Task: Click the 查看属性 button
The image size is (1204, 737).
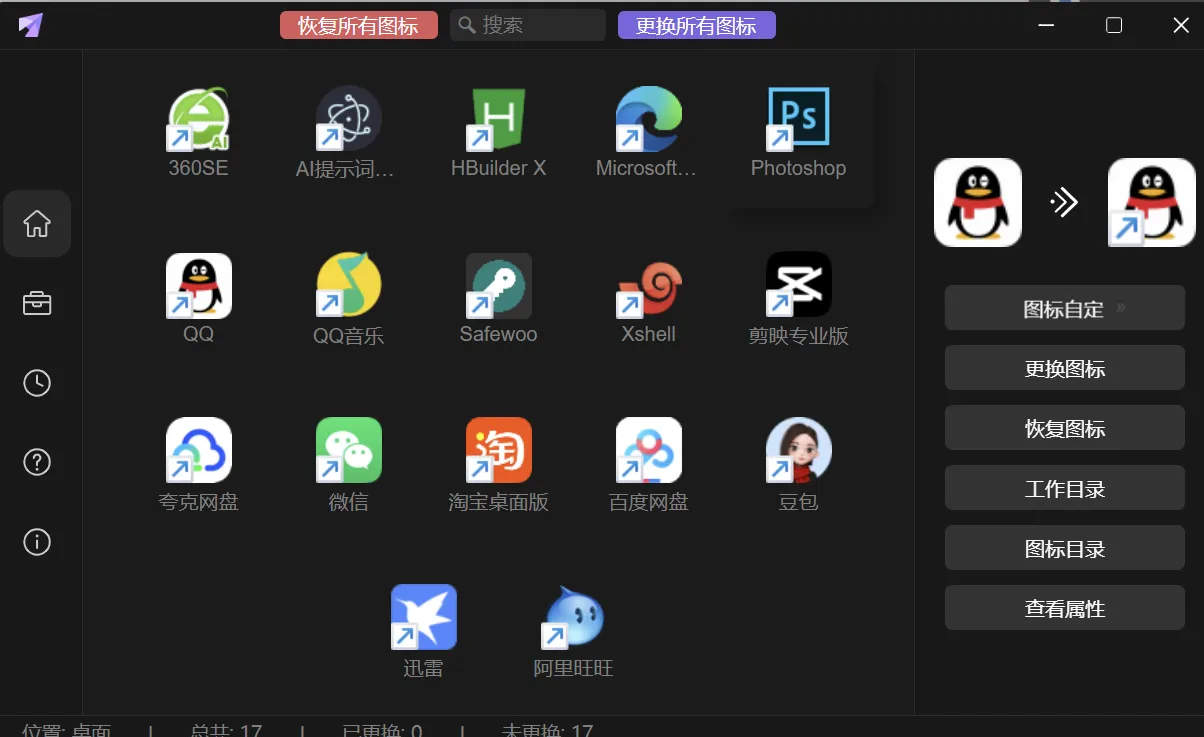Action: pos(1064,607)
